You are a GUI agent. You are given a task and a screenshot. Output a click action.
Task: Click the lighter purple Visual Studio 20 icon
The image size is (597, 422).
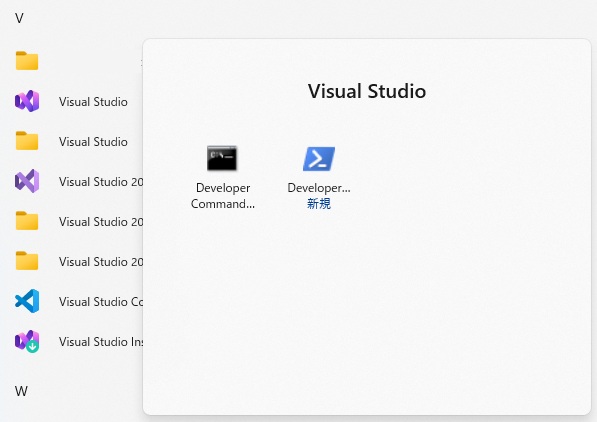click(x=27, y=181)
